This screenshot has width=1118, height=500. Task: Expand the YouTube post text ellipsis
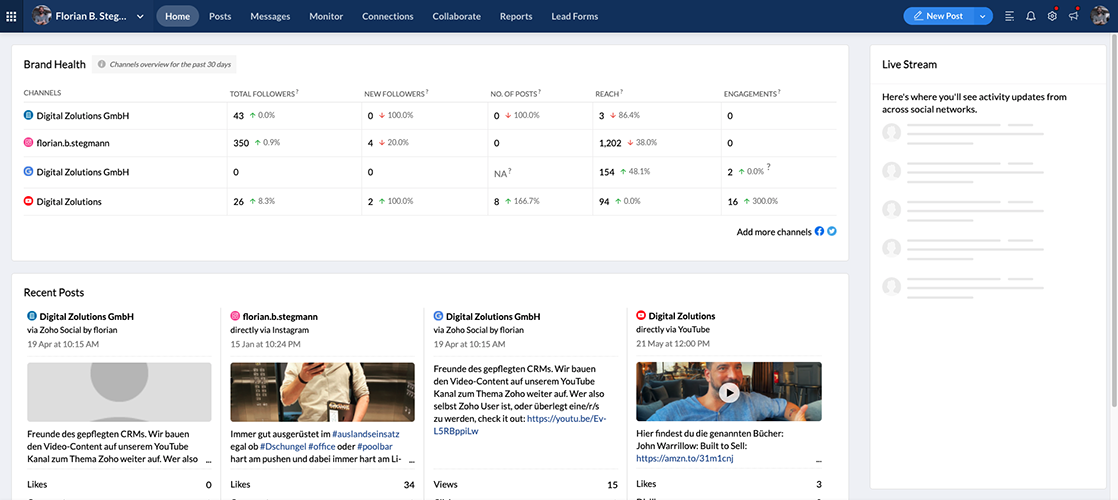point(818,461)
